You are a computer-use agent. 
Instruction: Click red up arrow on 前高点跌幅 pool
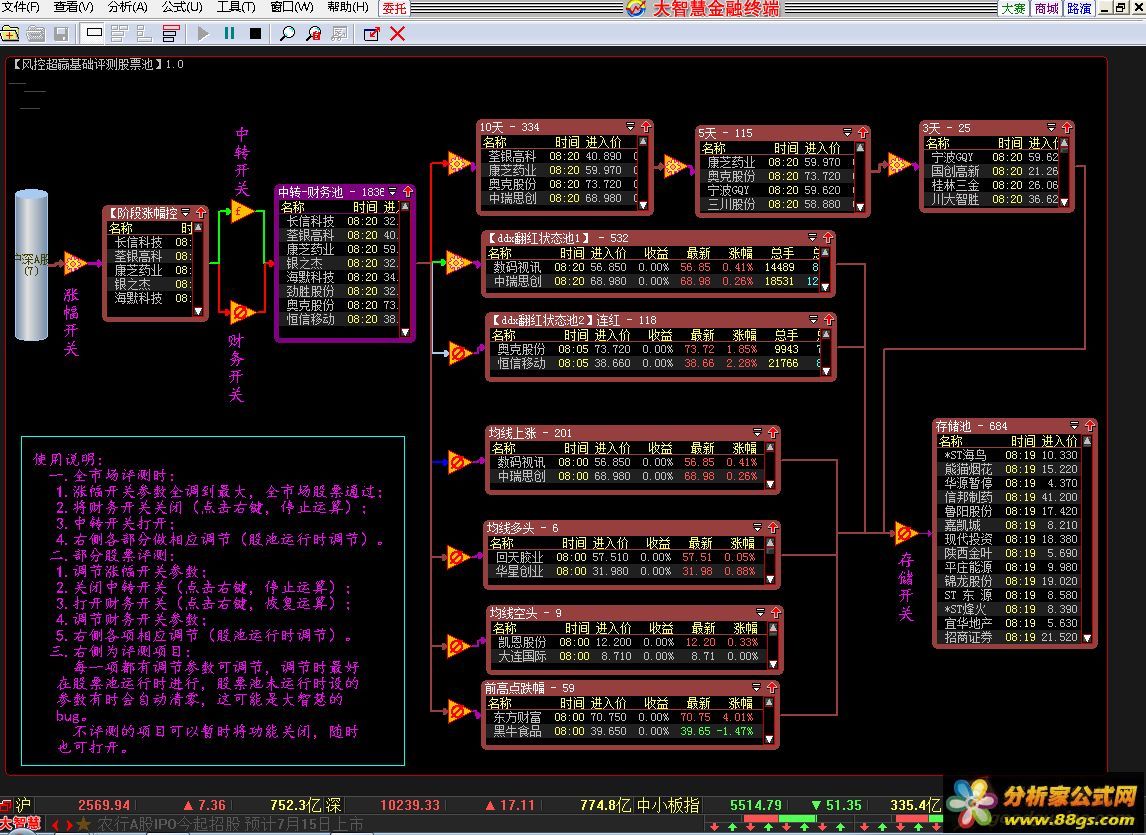[x=771, y=688]
